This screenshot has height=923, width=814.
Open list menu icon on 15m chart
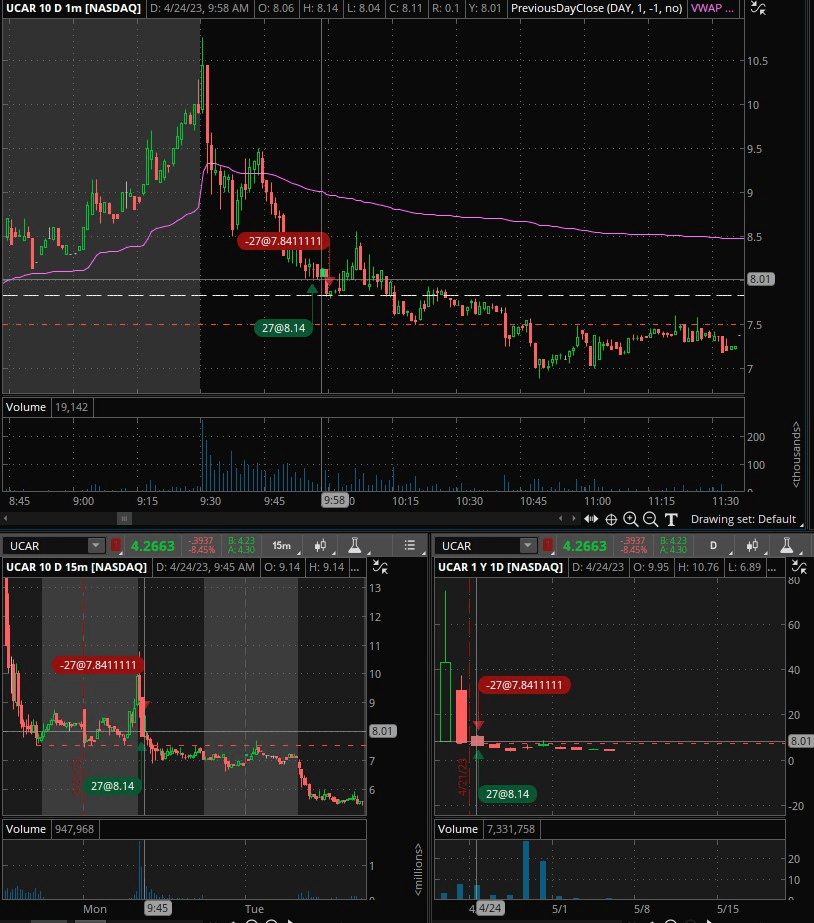point(410,546)
